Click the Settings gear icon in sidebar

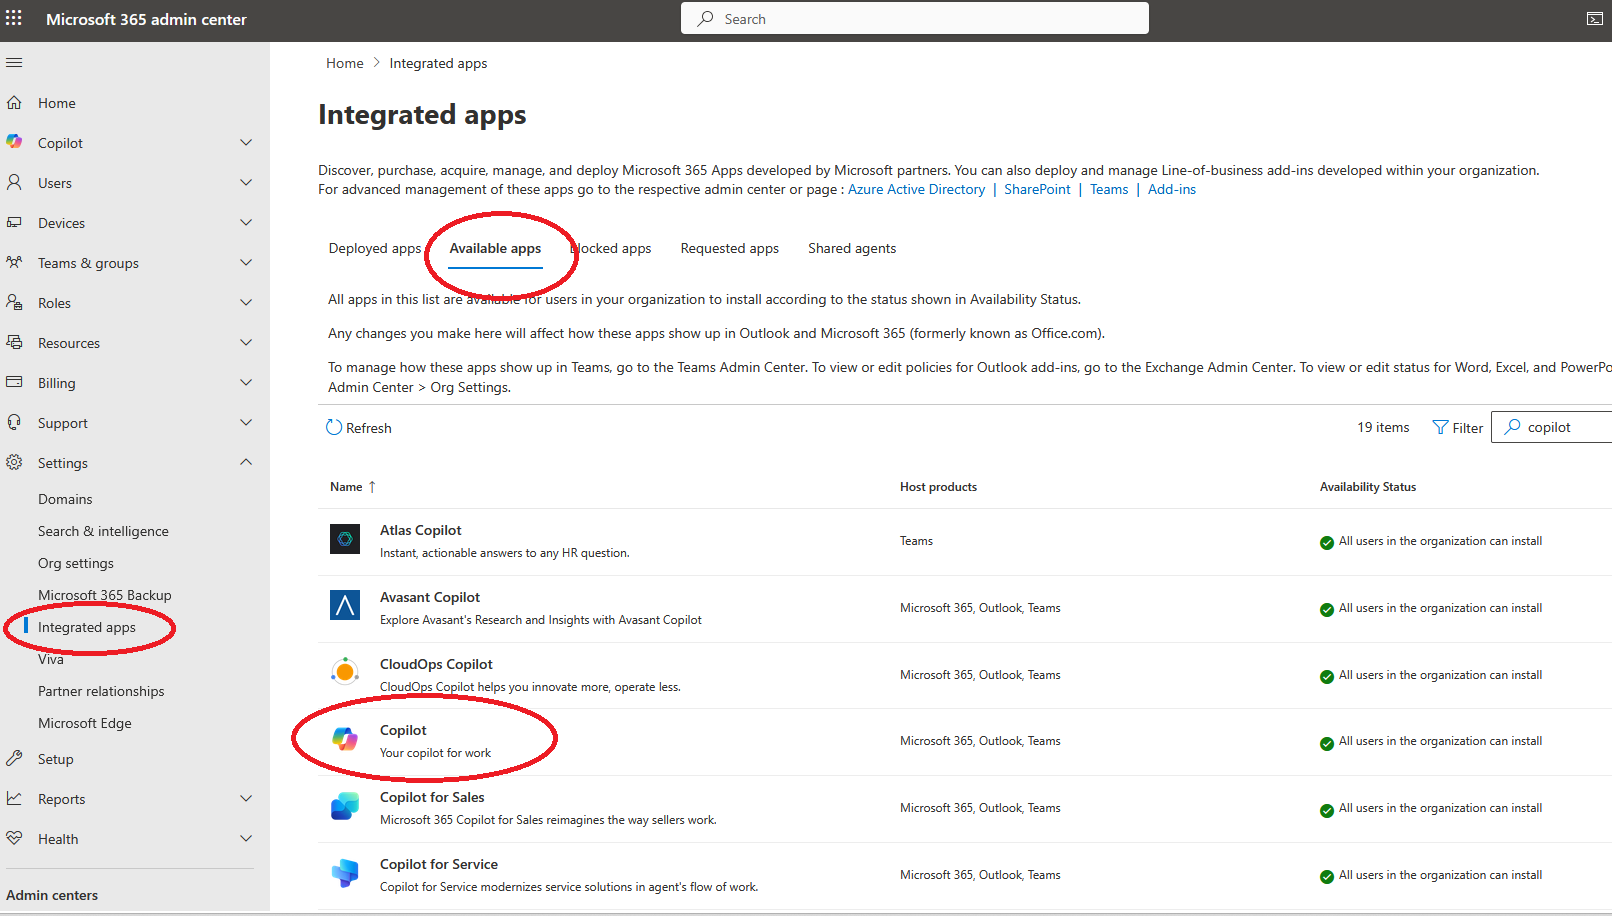(14, 462)
